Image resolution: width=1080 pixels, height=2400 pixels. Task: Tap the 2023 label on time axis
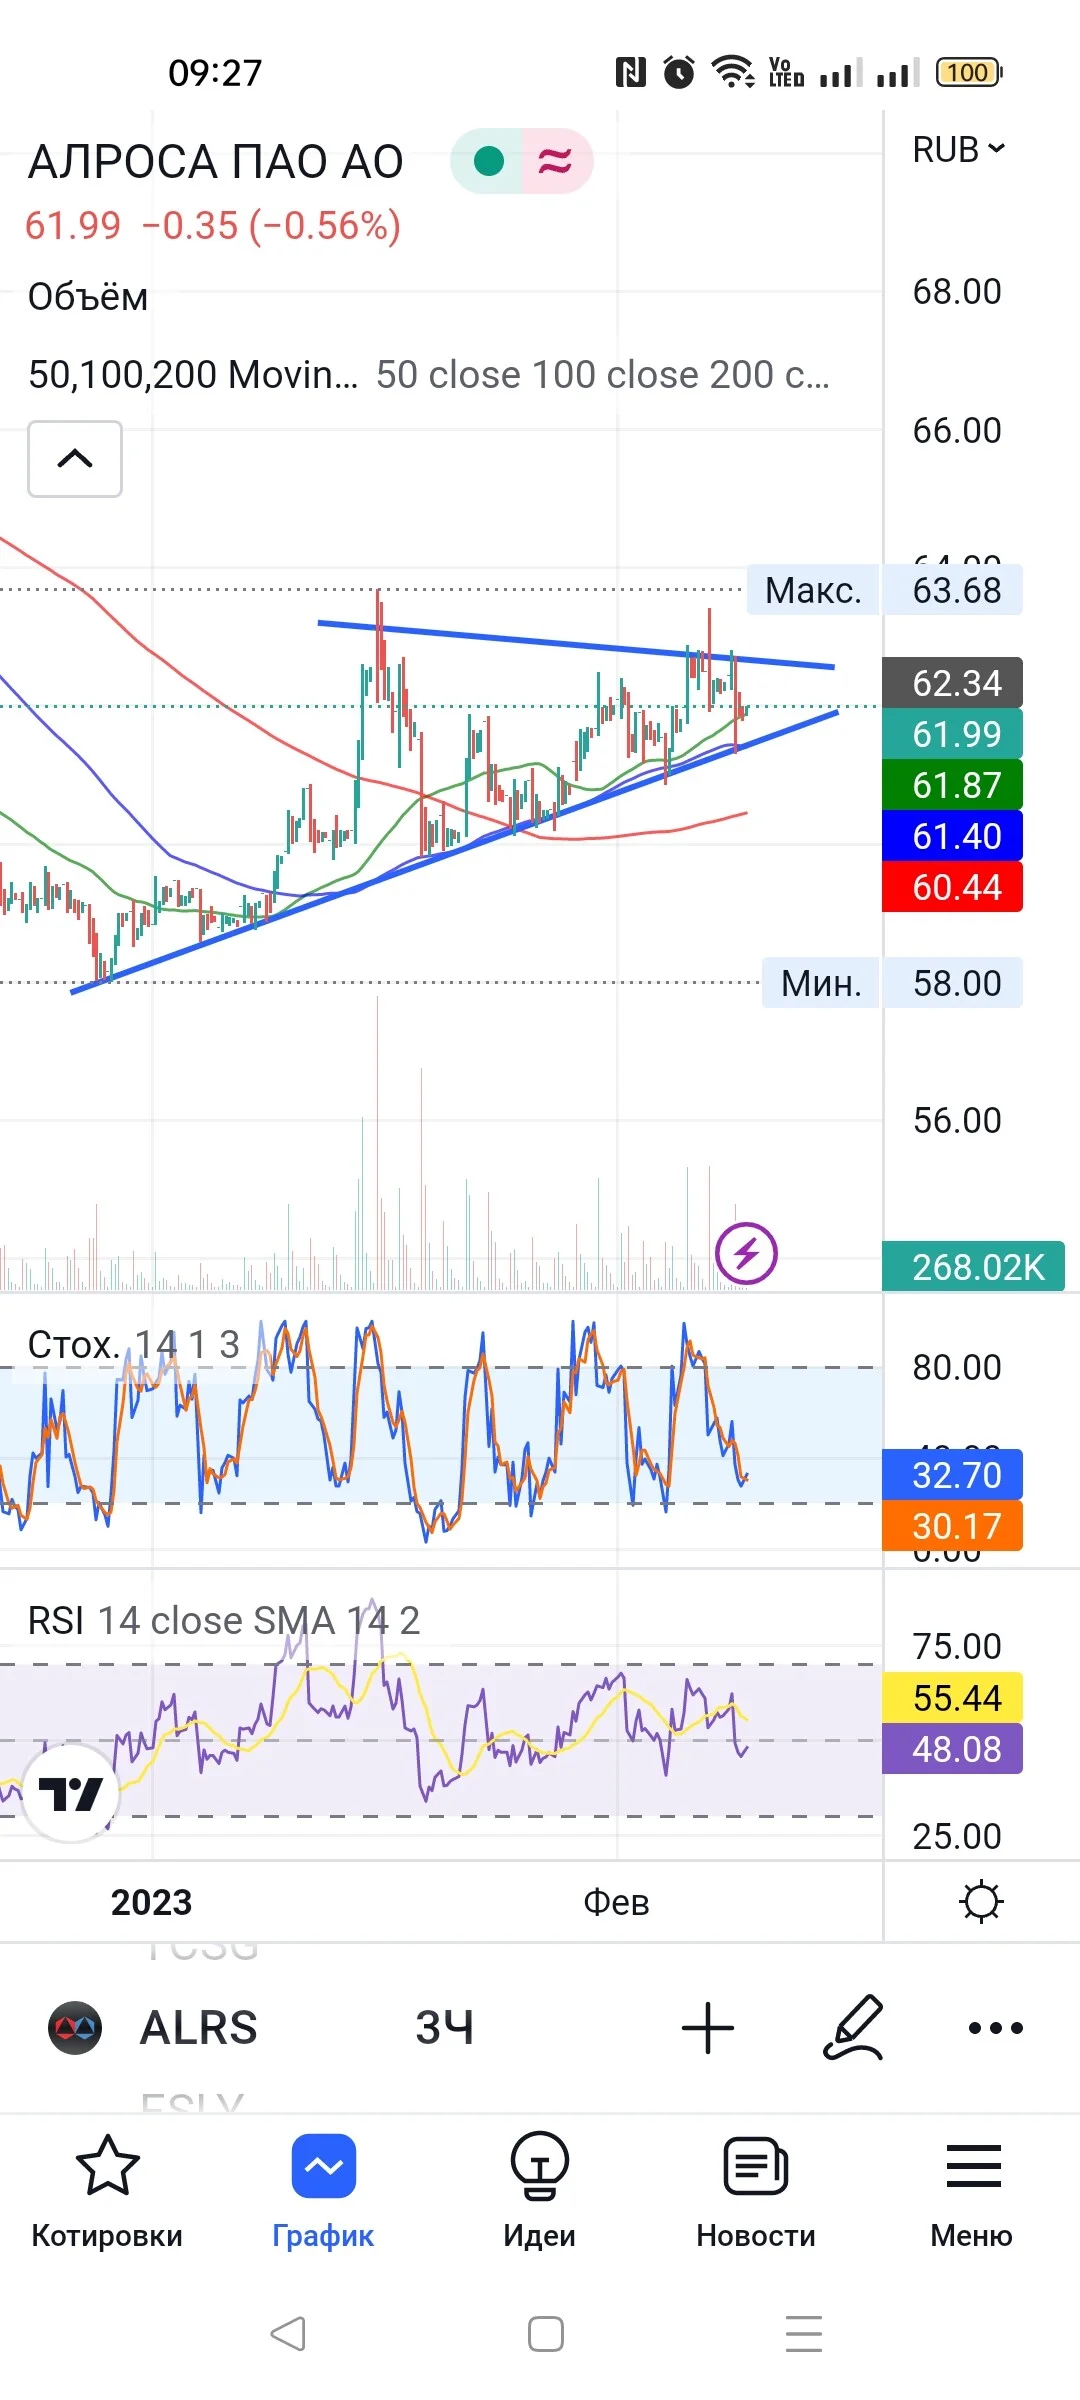click(151, 1902)
